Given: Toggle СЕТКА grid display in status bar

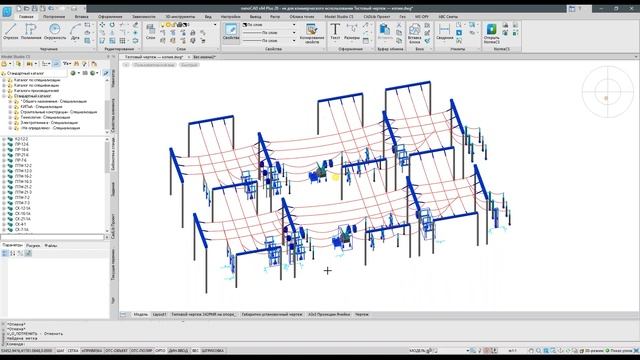Looking at the screenshot, I should (x=73, y=351).
